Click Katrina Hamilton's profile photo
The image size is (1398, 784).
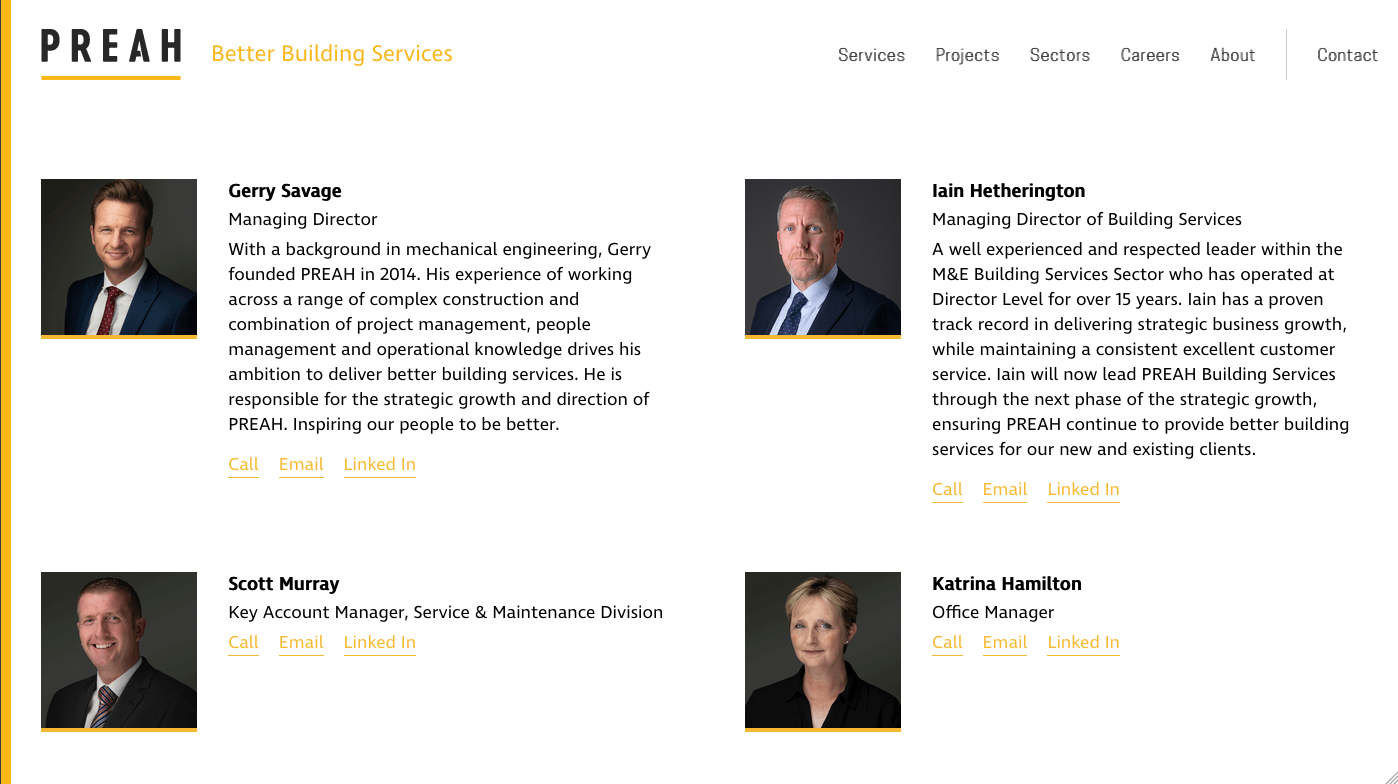click(822, 650)
